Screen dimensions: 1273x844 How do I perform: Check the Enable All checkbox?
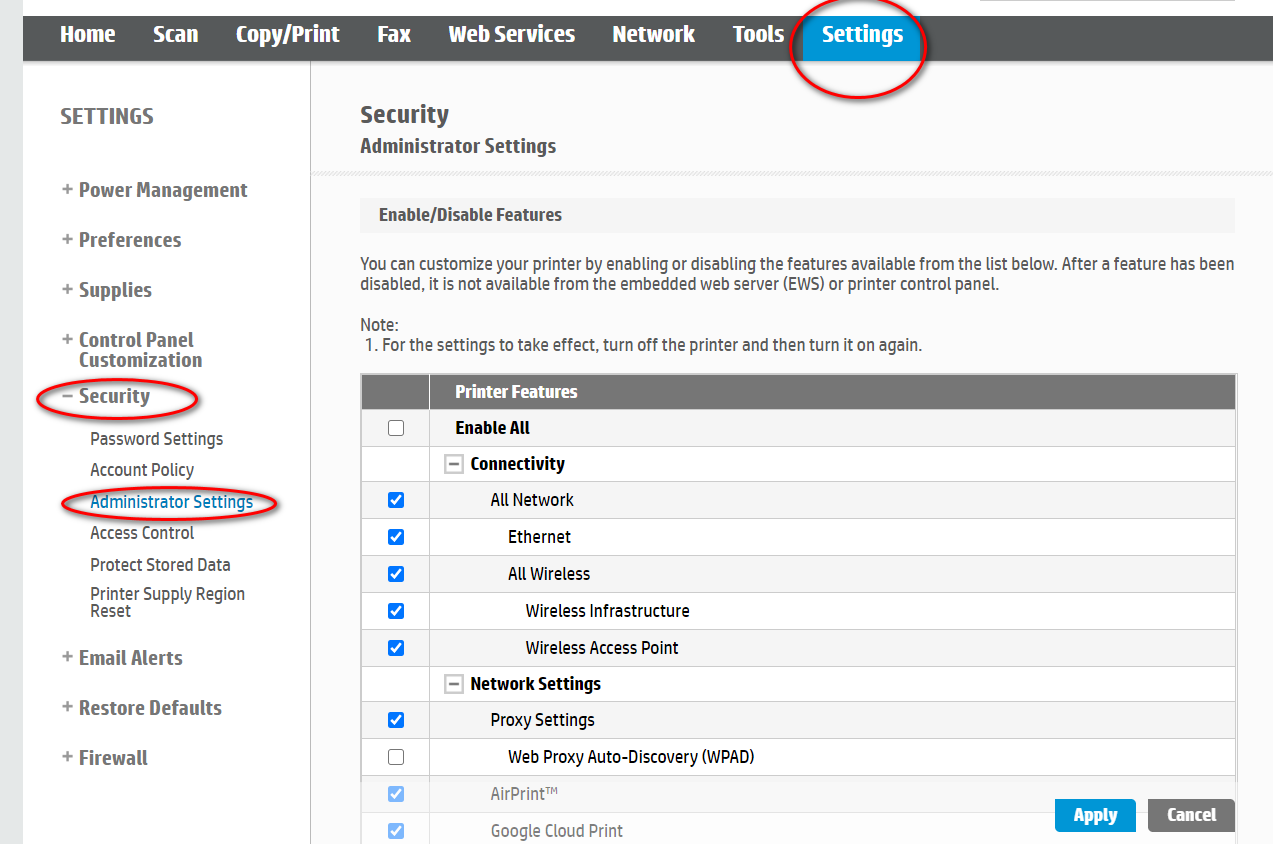point(396,428)
